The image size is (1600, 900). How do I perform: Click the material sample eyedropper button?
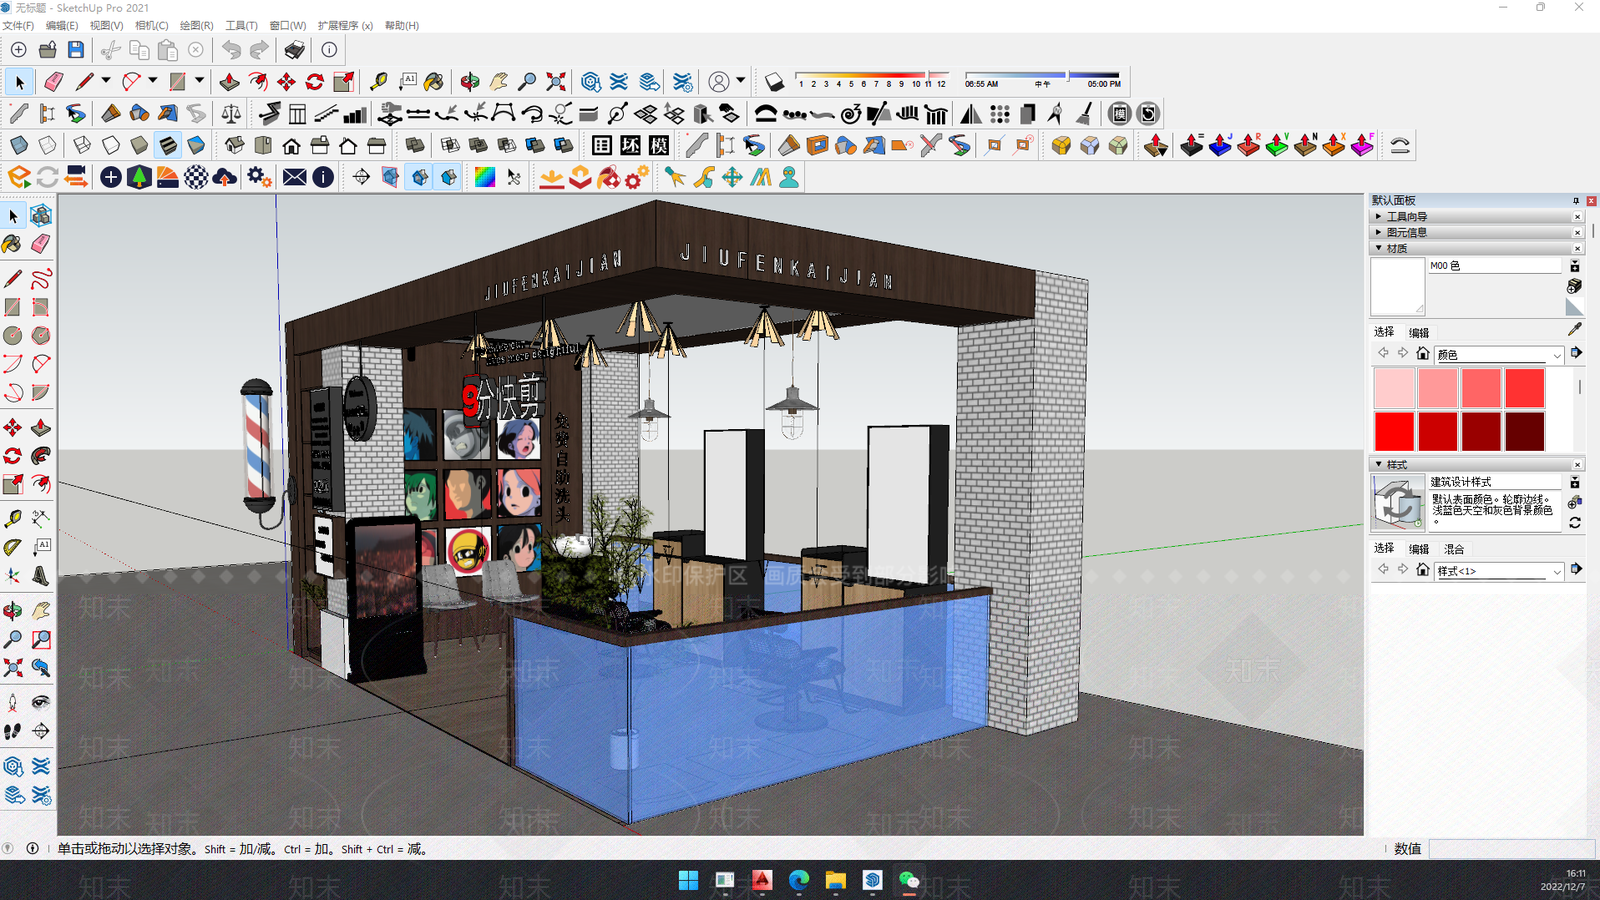[x=1575, y=329]
